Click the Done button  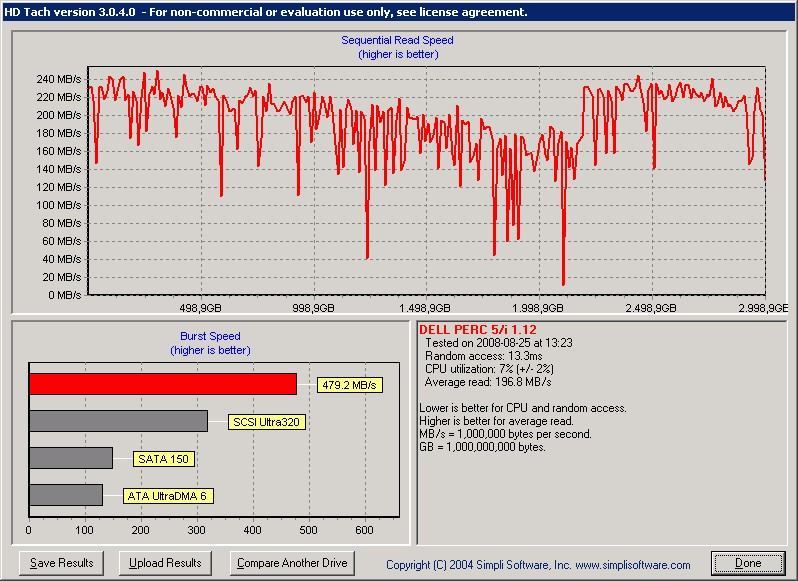(x=748, y=563)
